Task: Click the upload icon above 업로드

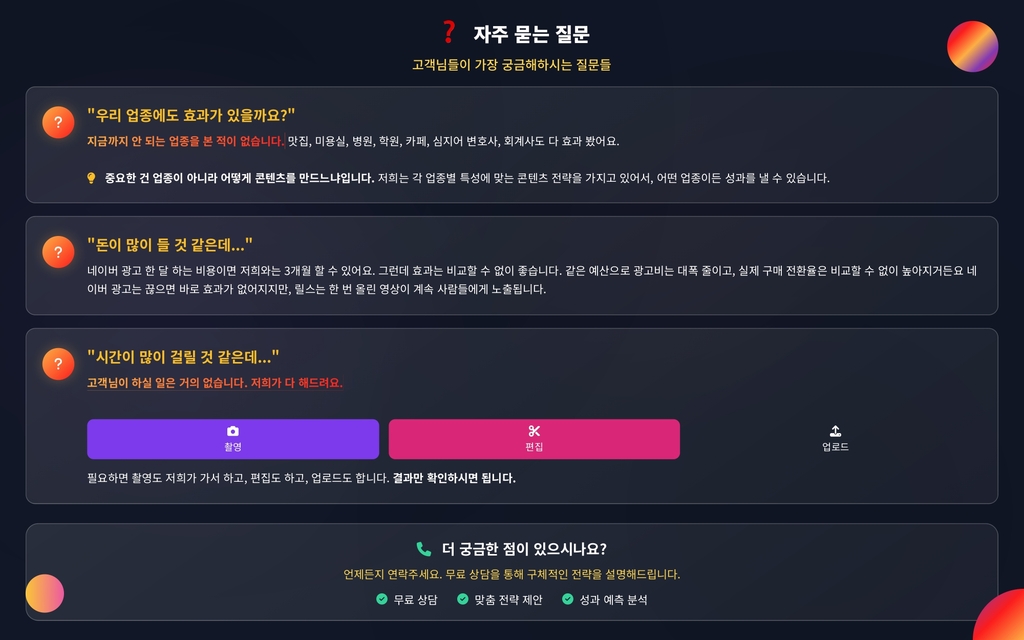Action: 835,431
